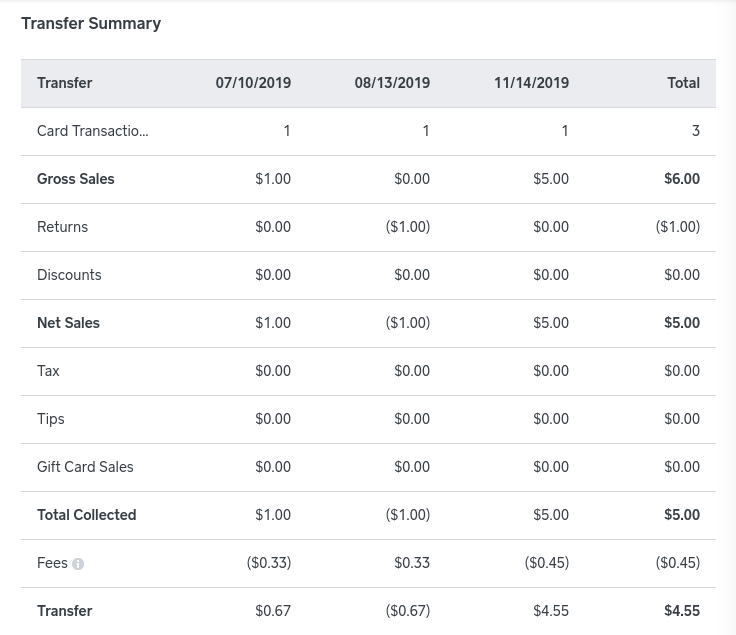Click the Fees row label text
736x635 pixels.
click(52, 563)
